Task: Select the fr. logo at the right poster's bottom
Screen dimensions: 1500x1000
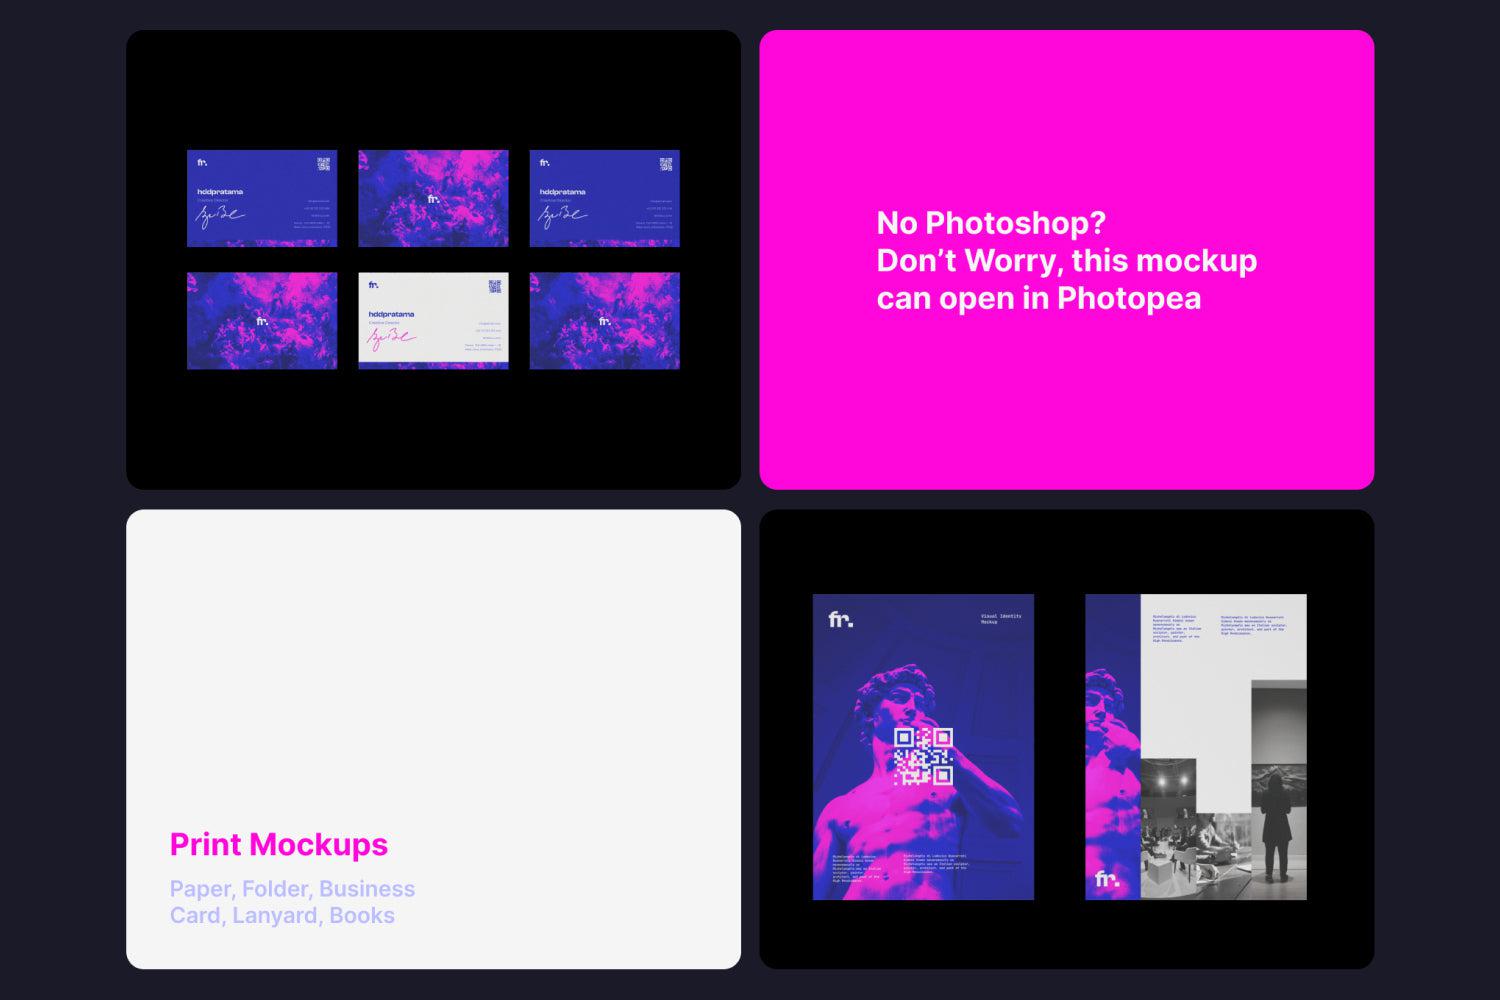Action: (1106, 879)
